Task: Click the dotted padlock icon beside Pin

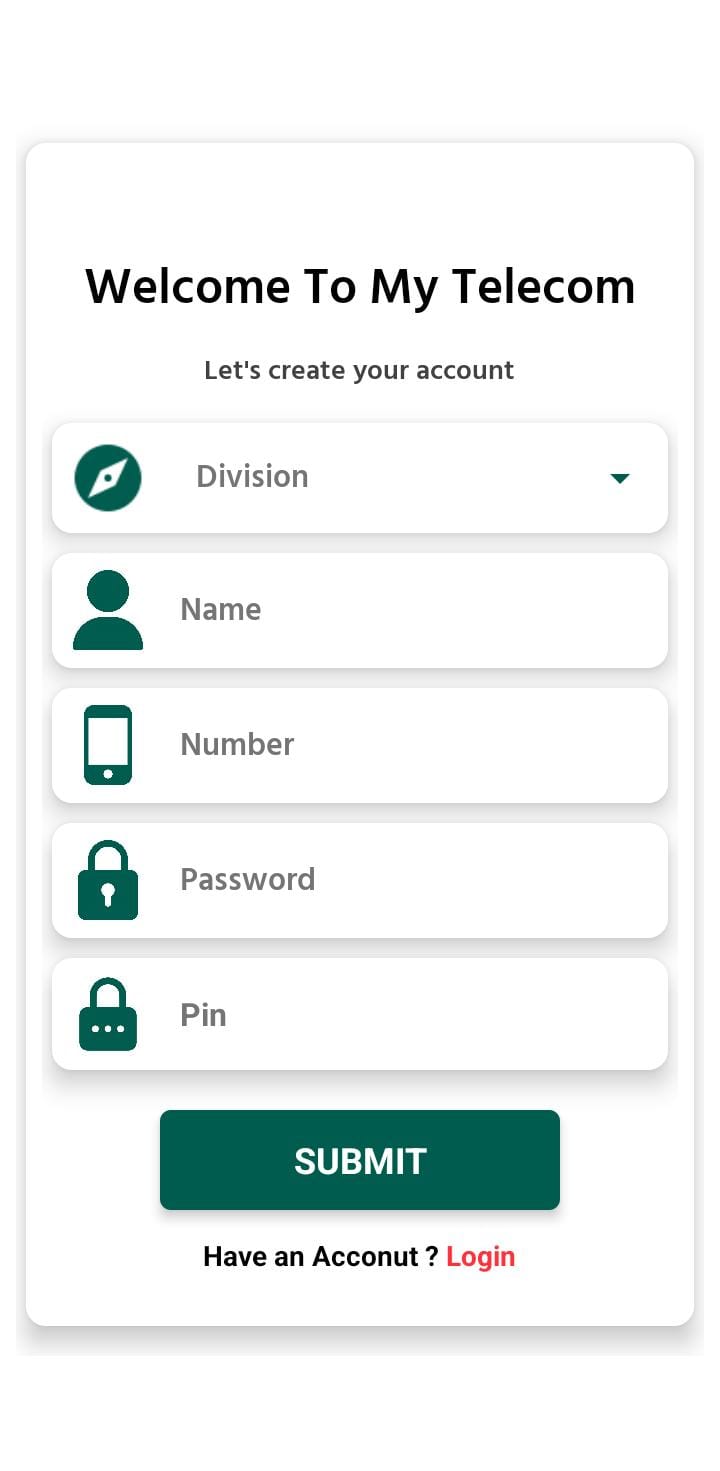Action: [x=108, y=1014]
